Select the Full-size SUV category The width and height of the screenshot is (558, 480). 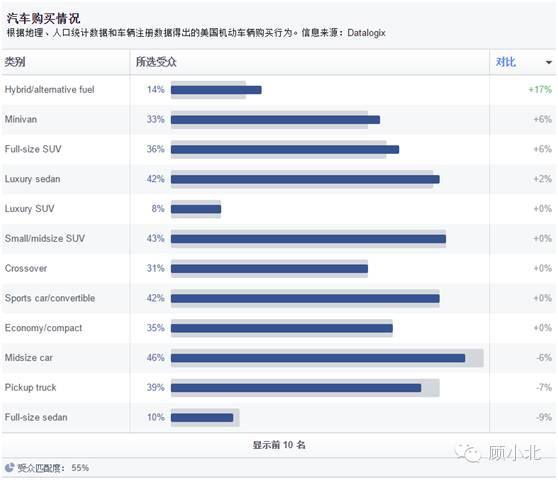tap(33, 149)
